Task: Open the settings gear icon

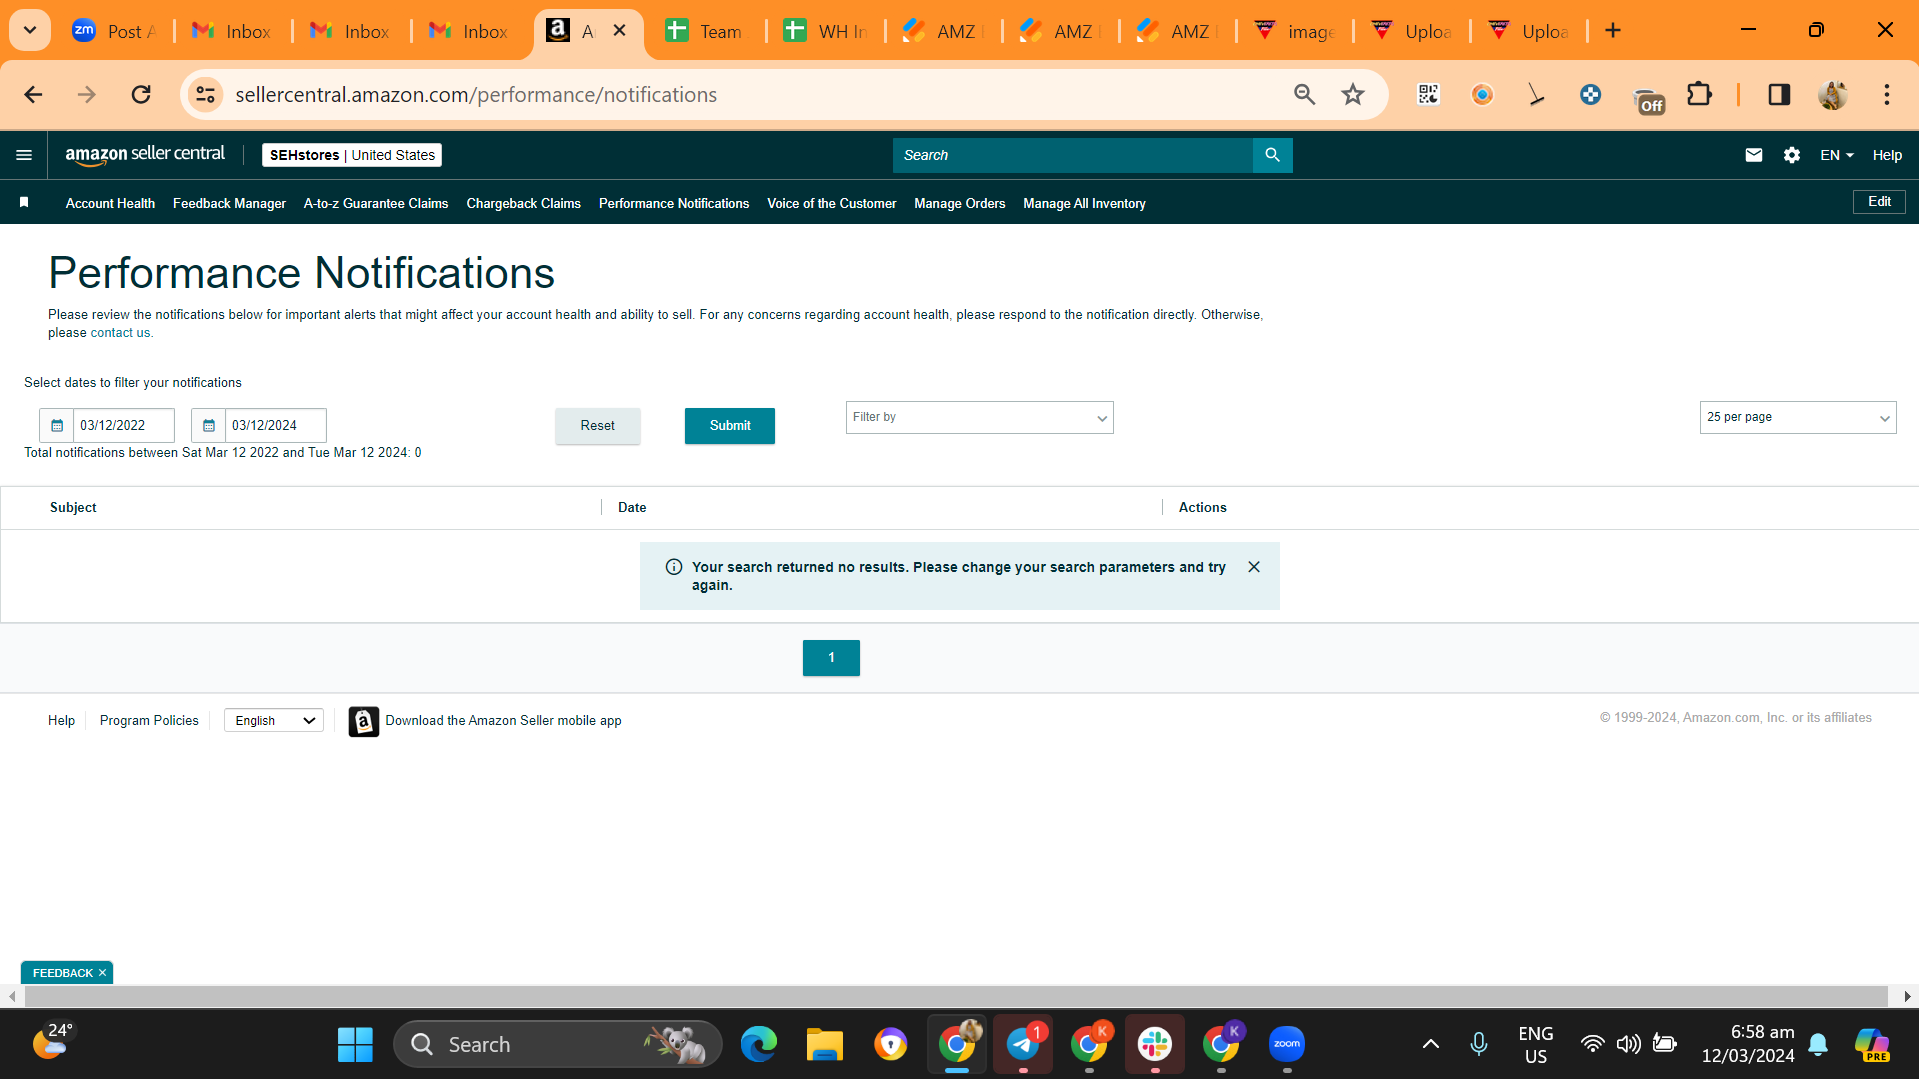Action: click(1791, 155)
